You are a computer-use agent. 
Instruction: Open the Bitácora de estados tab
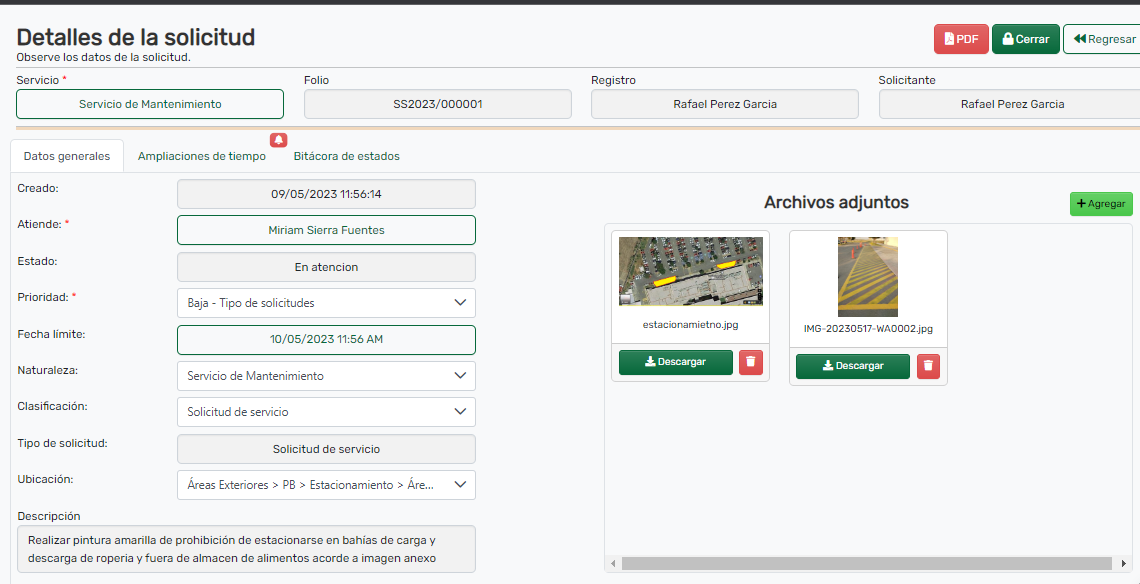(x=346, y=156)
